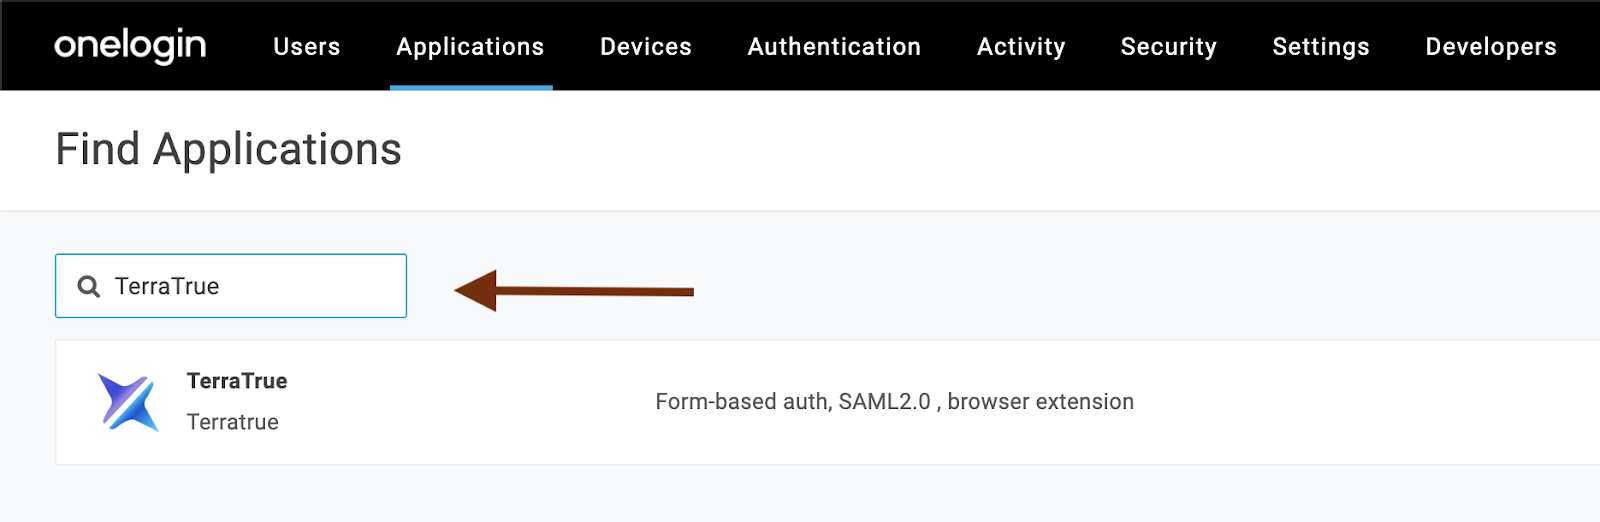Click Form-based auth, SAML2.0 description text
The image size is (1600, 522).
(x=894, y=402)
